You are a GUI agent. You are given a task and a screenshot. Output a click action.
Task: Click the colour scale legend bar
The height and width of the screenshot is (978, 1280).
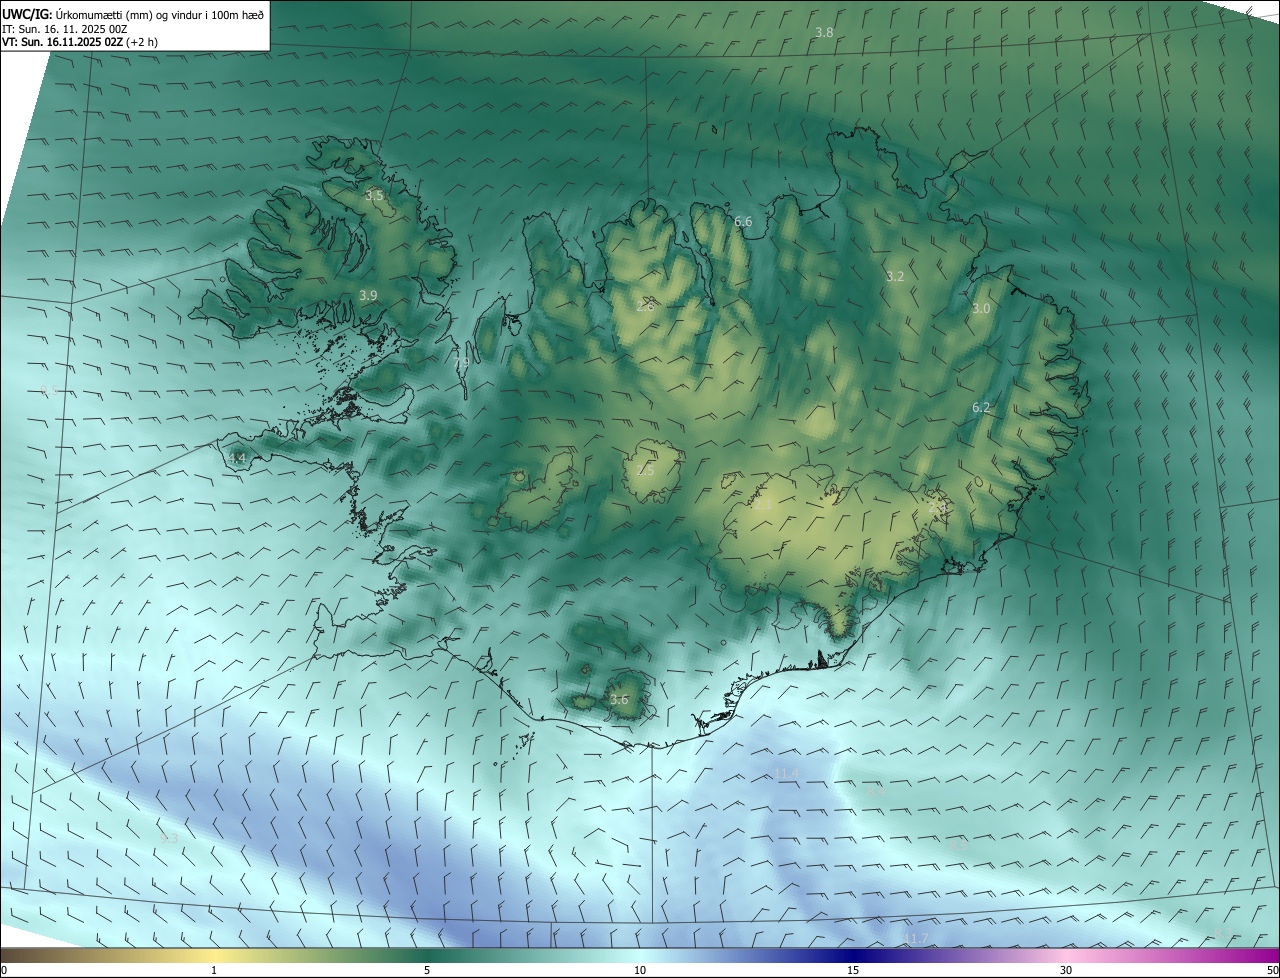click(x=640, y=955)
